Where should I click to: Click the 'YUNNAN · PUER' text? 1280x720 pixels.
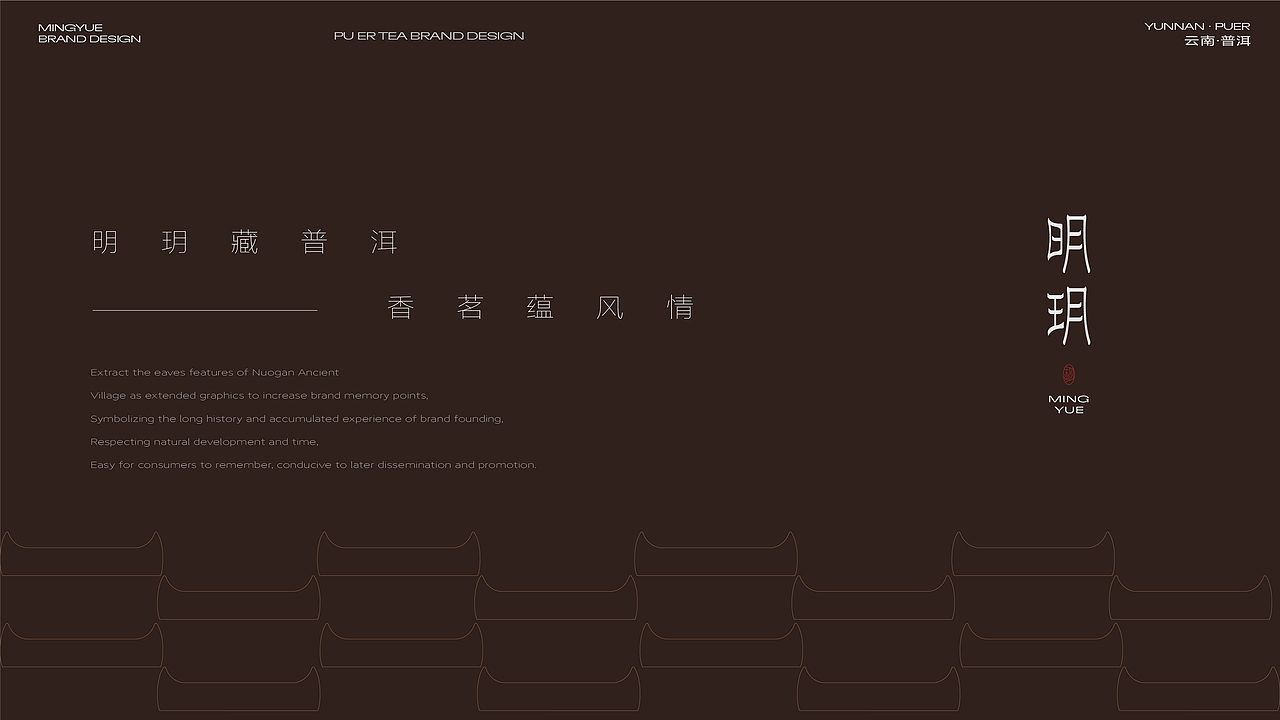[1197, 26]
